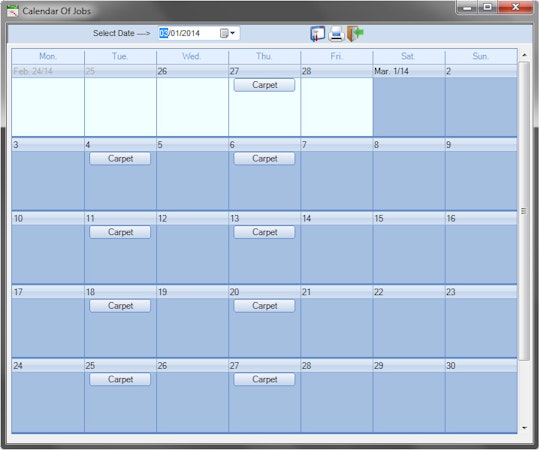Select day 9 in the calendar
The image size is (539, 450).
point(481,174)
